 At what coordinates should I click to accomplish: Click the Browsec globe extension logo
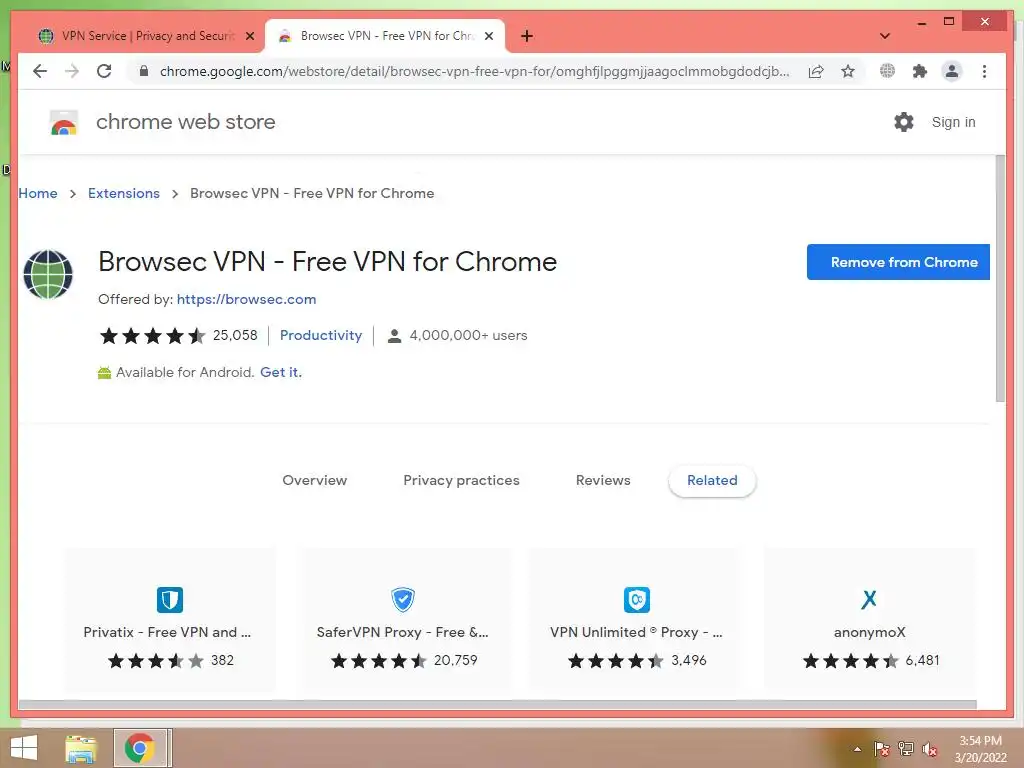click(48, 274)
